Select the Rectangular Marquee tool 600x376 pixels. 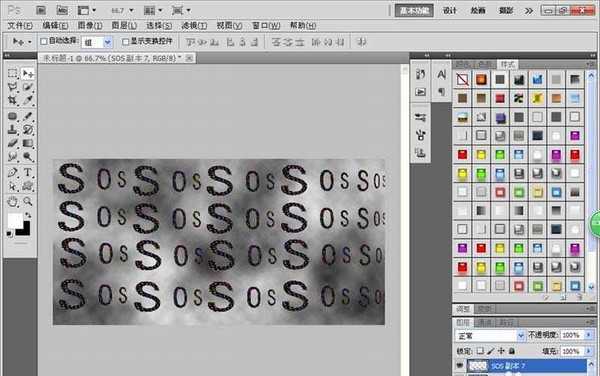pos(12,73)
